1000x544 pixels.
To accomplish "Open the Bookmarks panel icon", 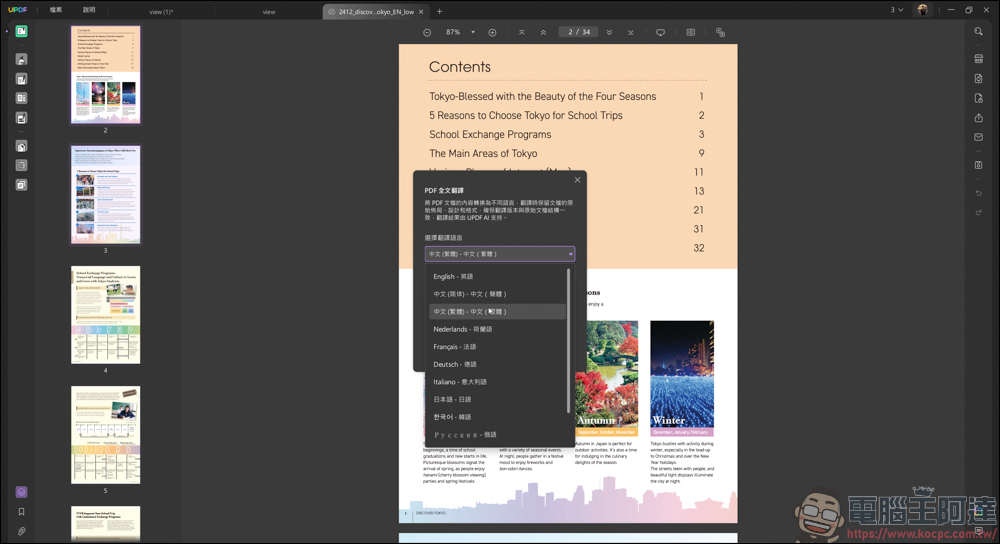I will click(21, 511).
